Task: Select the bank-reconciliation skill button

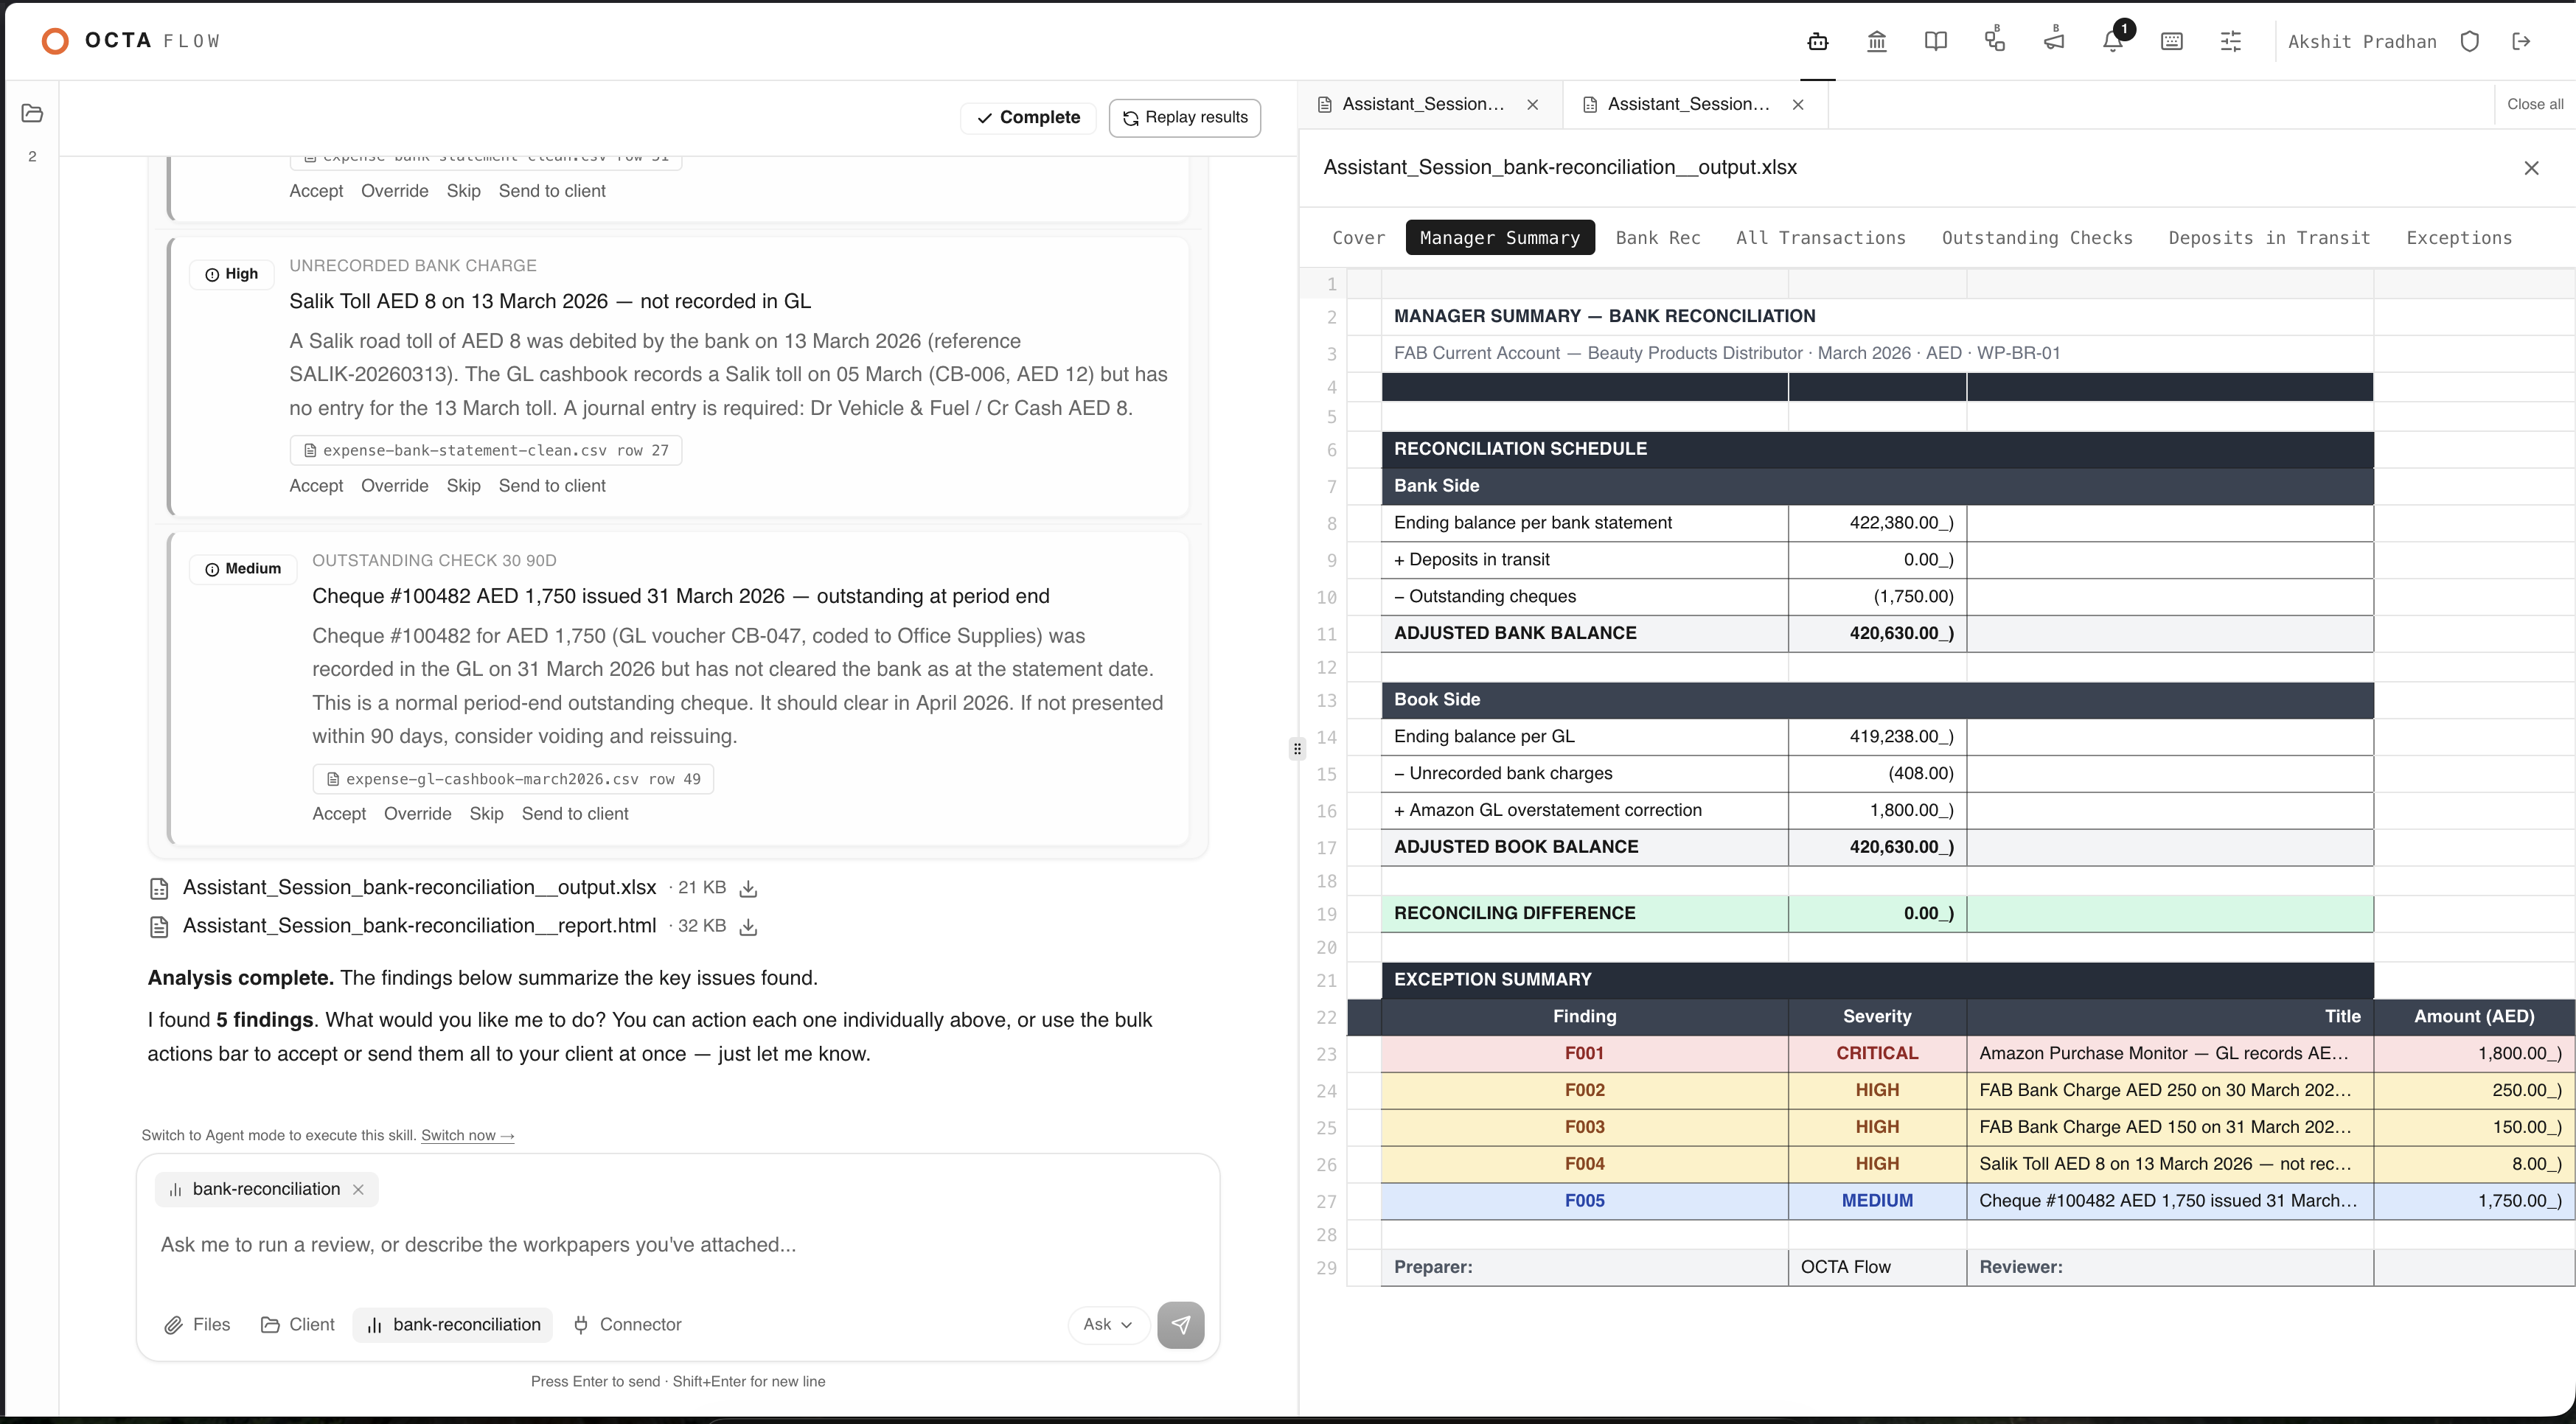Action: tap(453, 1324)
